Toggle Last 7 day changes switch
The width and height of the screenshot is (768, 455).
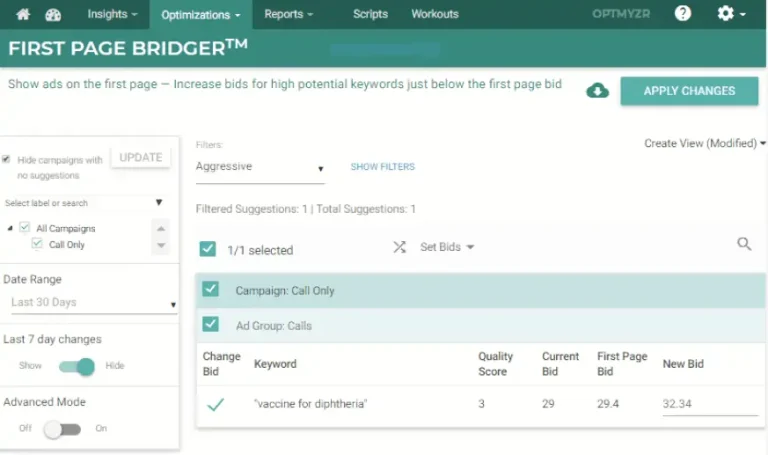(76, 366)
